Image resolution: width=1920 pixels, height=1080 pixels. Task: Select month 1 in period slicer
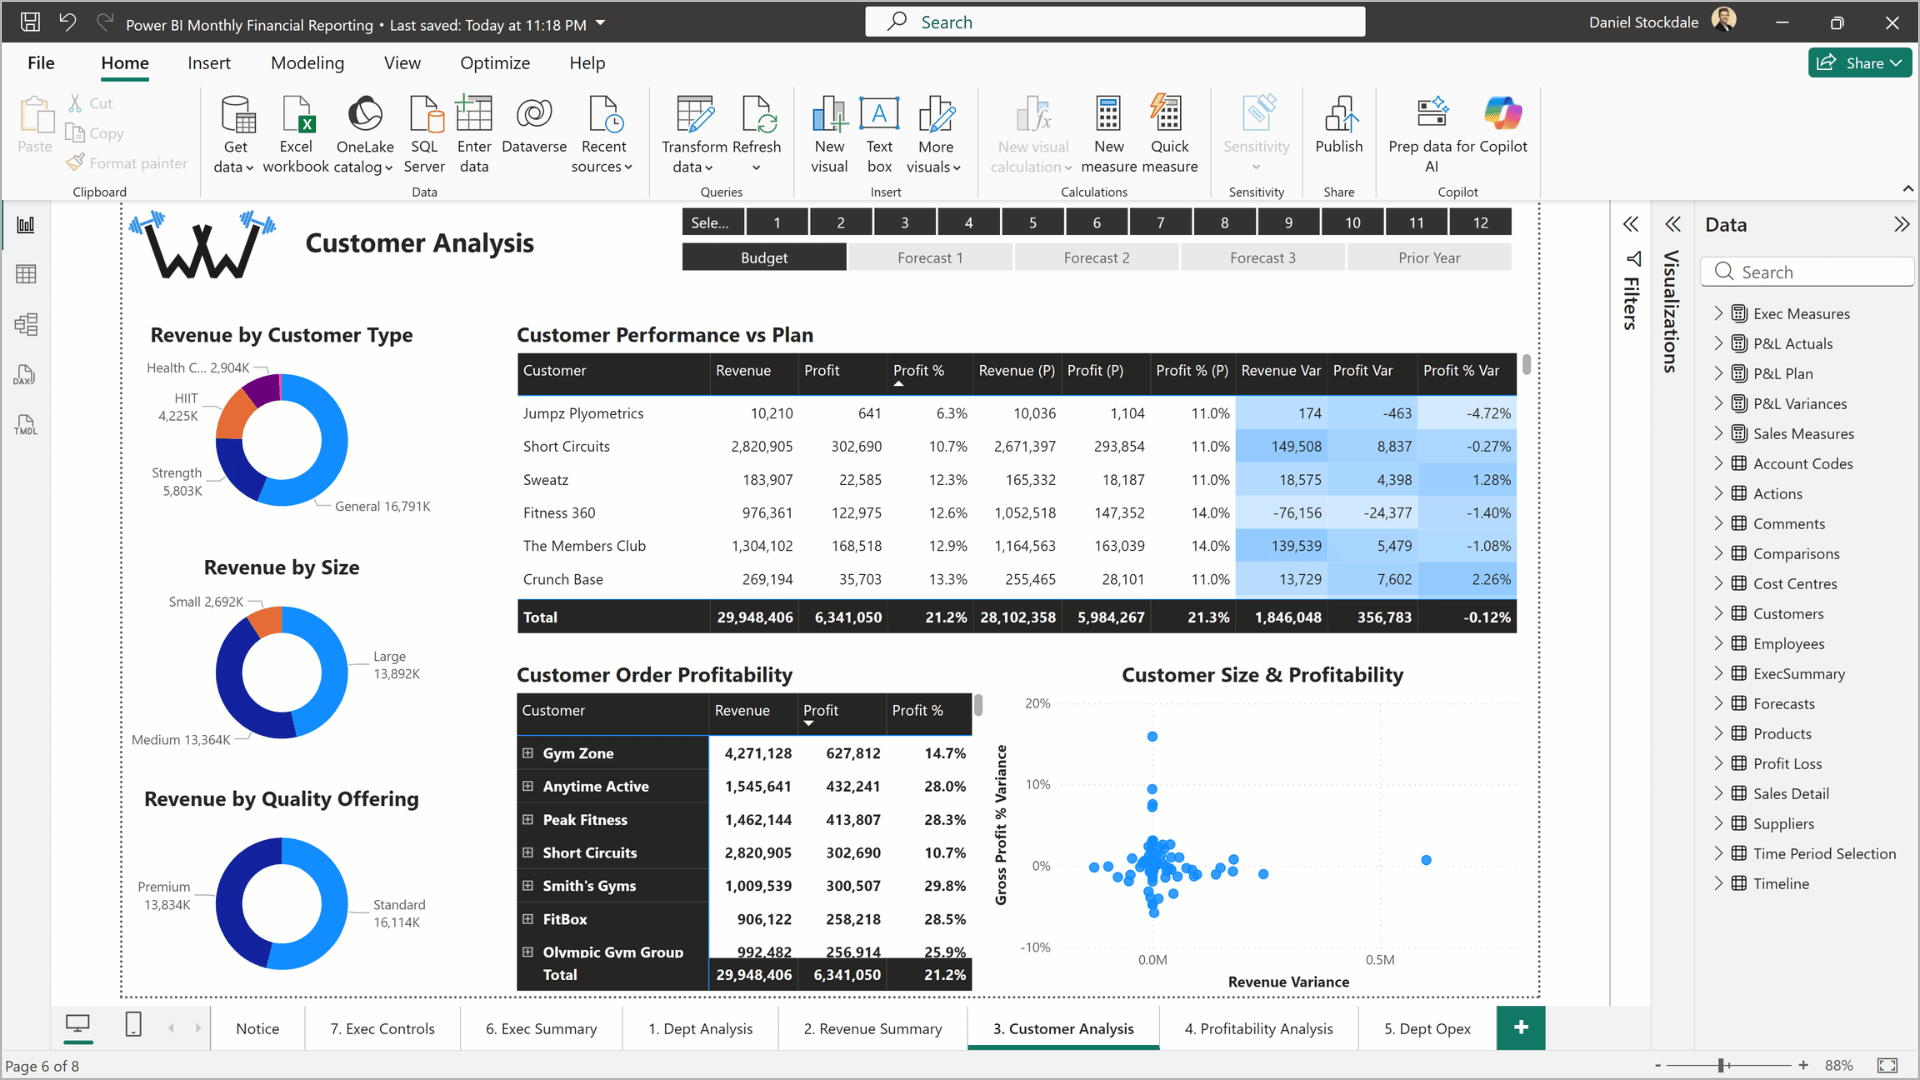777,222
